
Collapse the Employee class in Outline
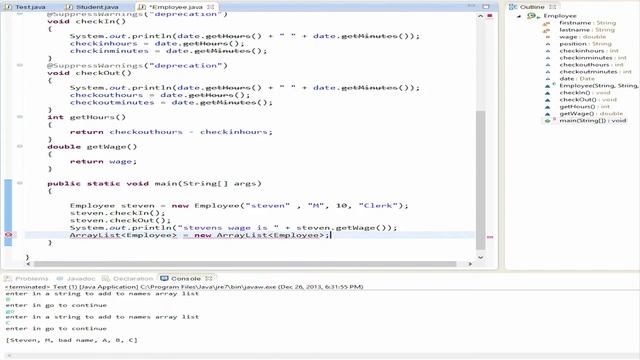click(x=519, y=16)
